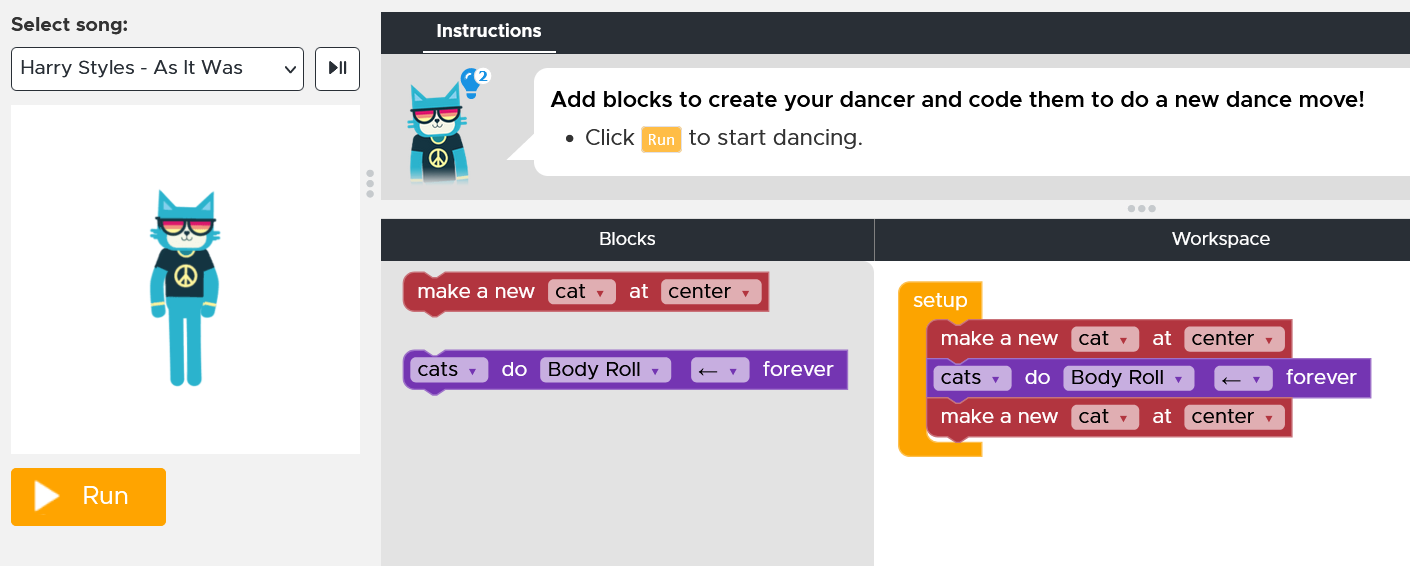Start the dance with Run button
This screenshot has width=1410, height=566.
(x=88, y=496)
